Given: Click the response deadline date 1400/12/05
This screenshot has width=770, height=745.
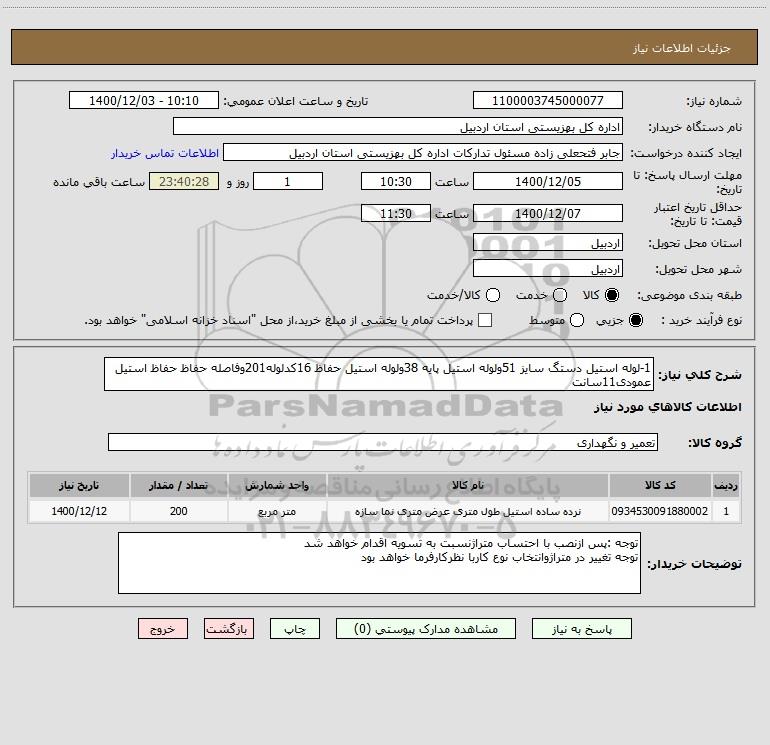Looking at the screenshot, I should tap(548, 181).
